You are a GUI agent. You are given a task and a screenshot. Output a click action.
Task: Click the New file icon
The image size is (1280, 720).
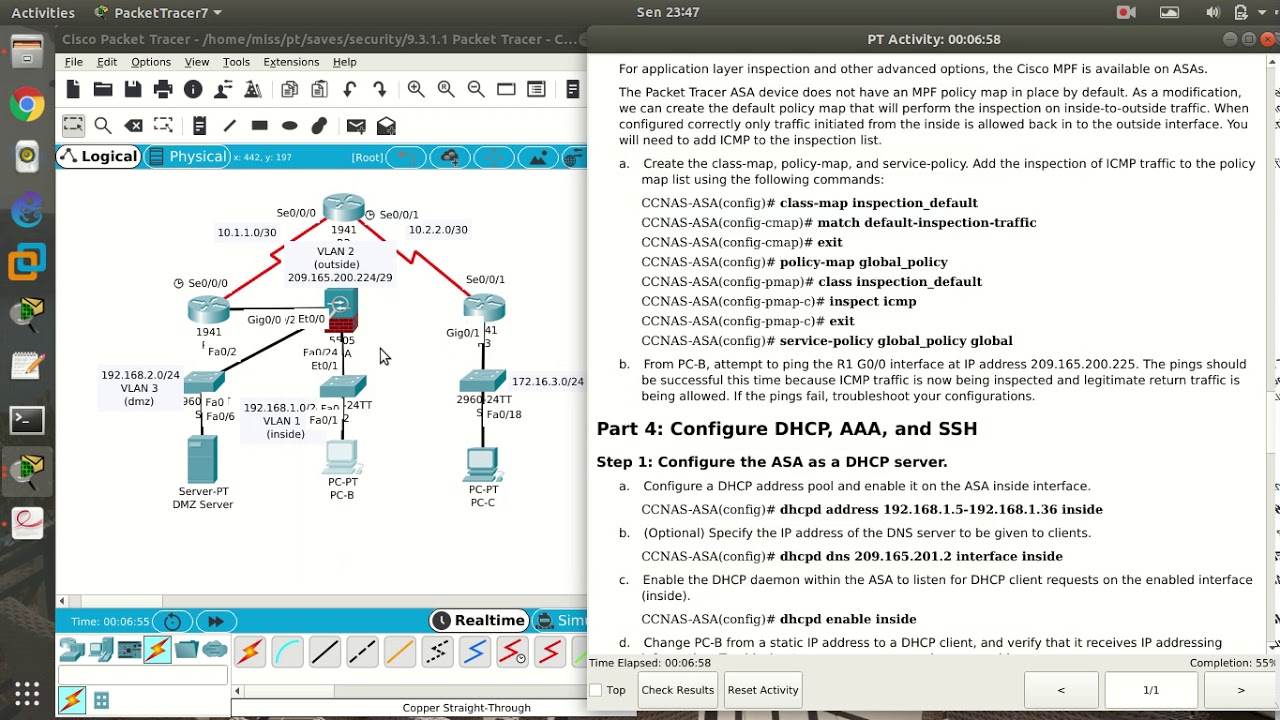tap(73, 90)
